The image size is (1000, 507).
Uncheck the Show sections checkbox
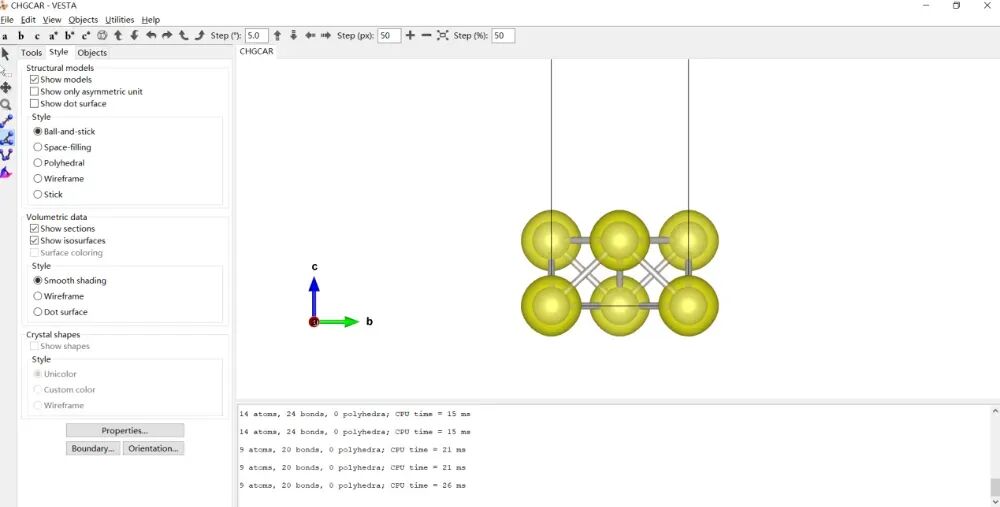click(x=34, y=228)
